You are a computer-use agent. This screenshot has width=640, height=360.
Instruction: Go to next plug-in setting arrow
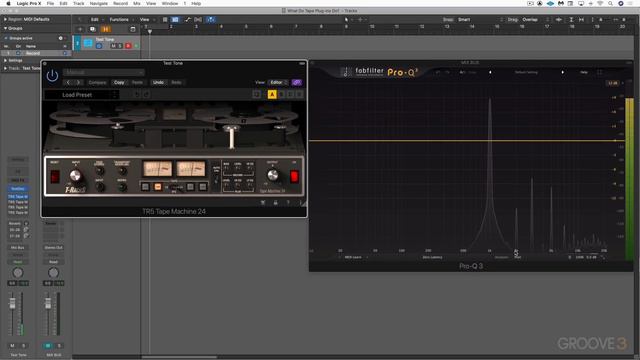click(x=78, y=82)
